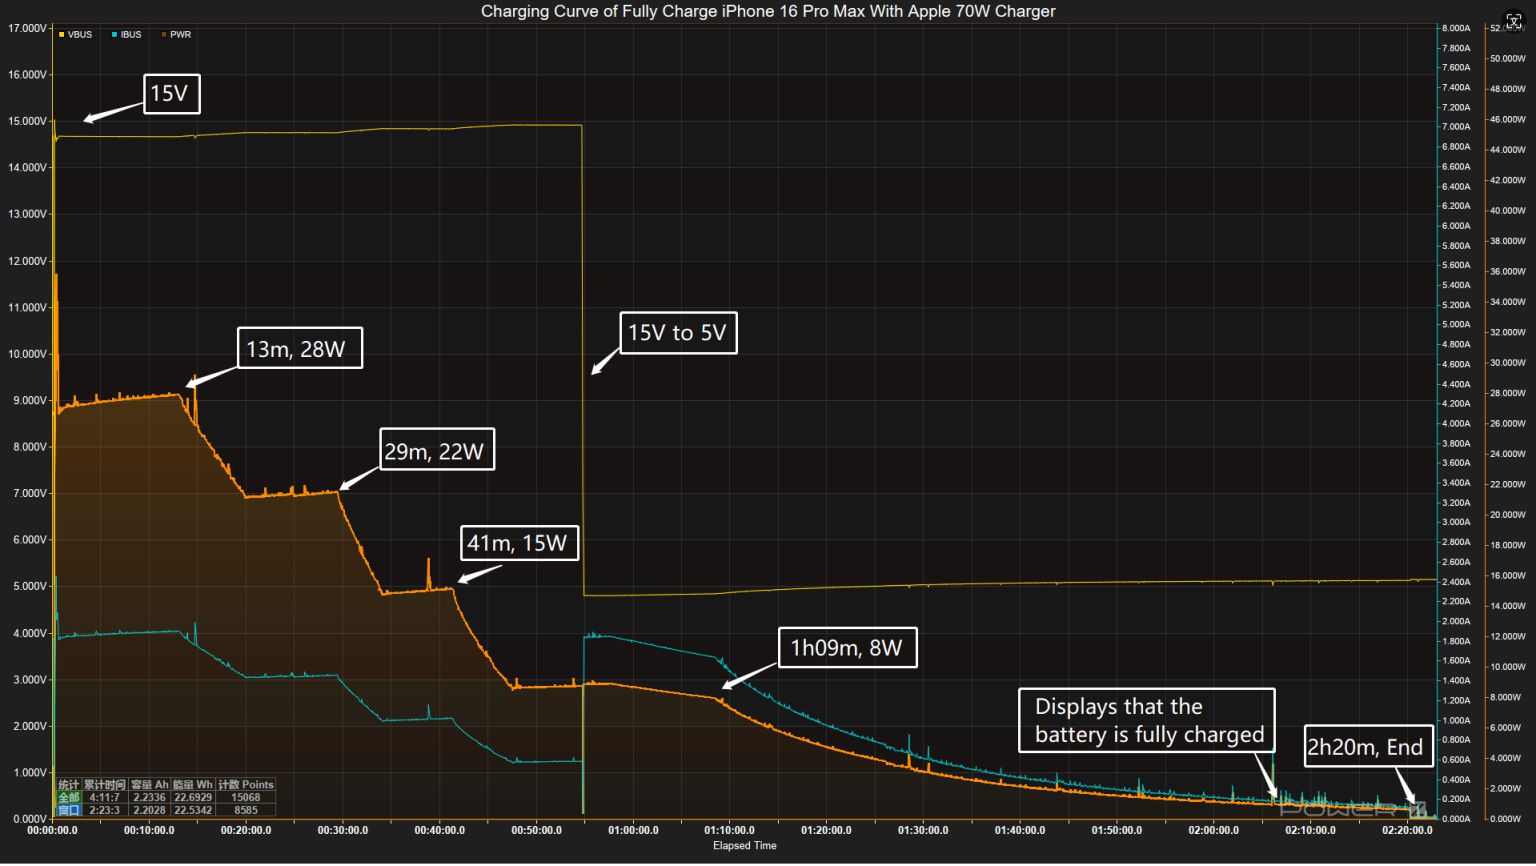The image size is (1536, 866).
Task: Select the "1h09m, 8W" callout box
Action: [x=846, y=648]
